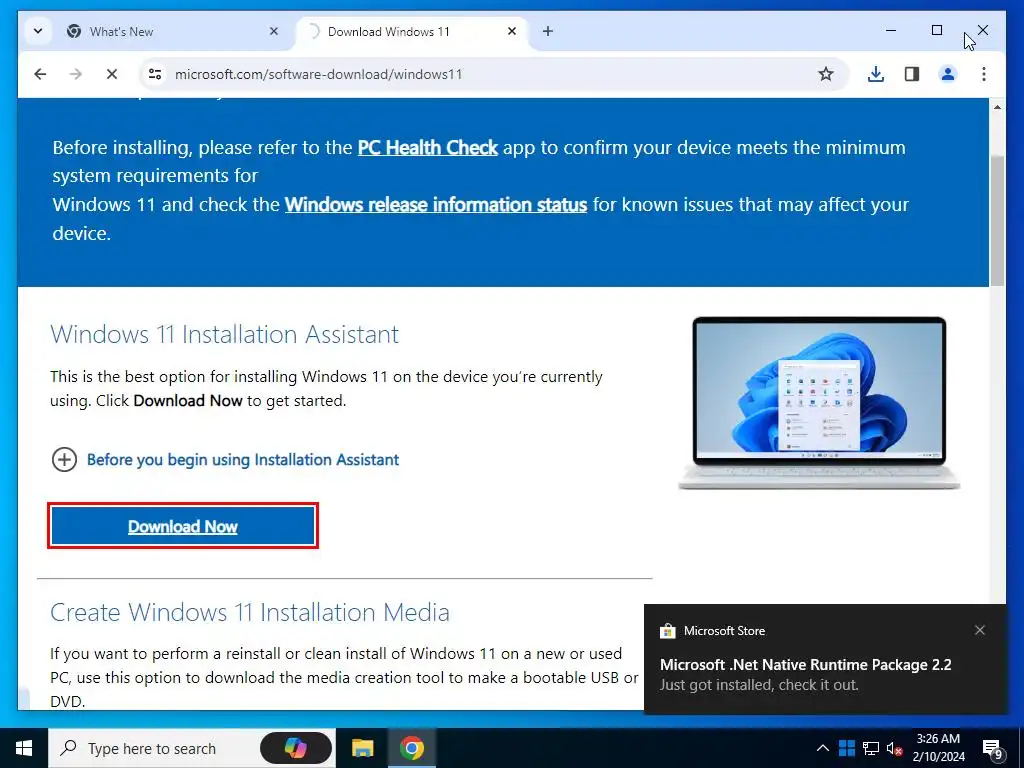Viewport: 1024px width, 768px height.
Task: Minimize the Chrome window
Action: tap(891, 30)
